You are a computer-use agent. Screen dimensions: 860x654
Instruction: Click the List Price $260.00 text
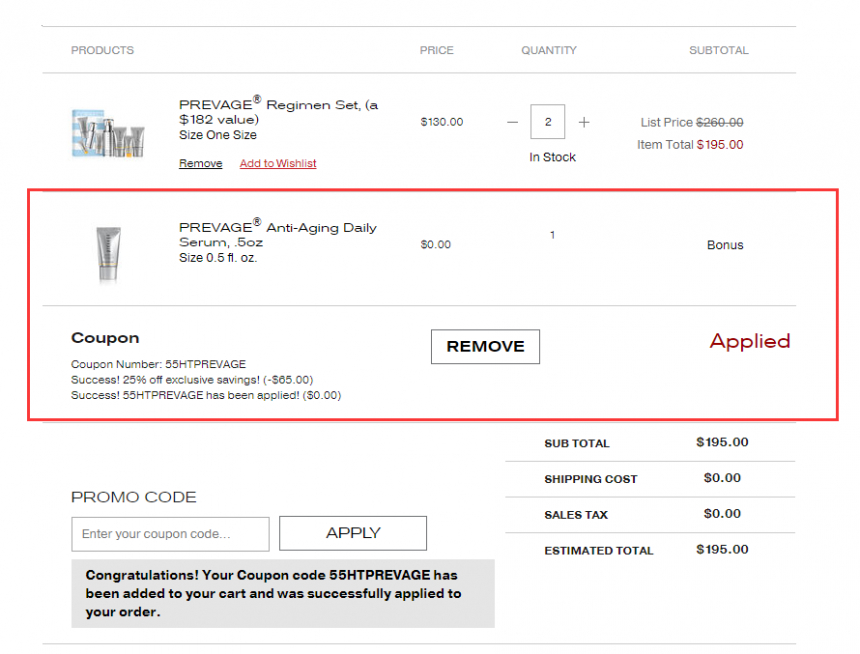point(692,122)
